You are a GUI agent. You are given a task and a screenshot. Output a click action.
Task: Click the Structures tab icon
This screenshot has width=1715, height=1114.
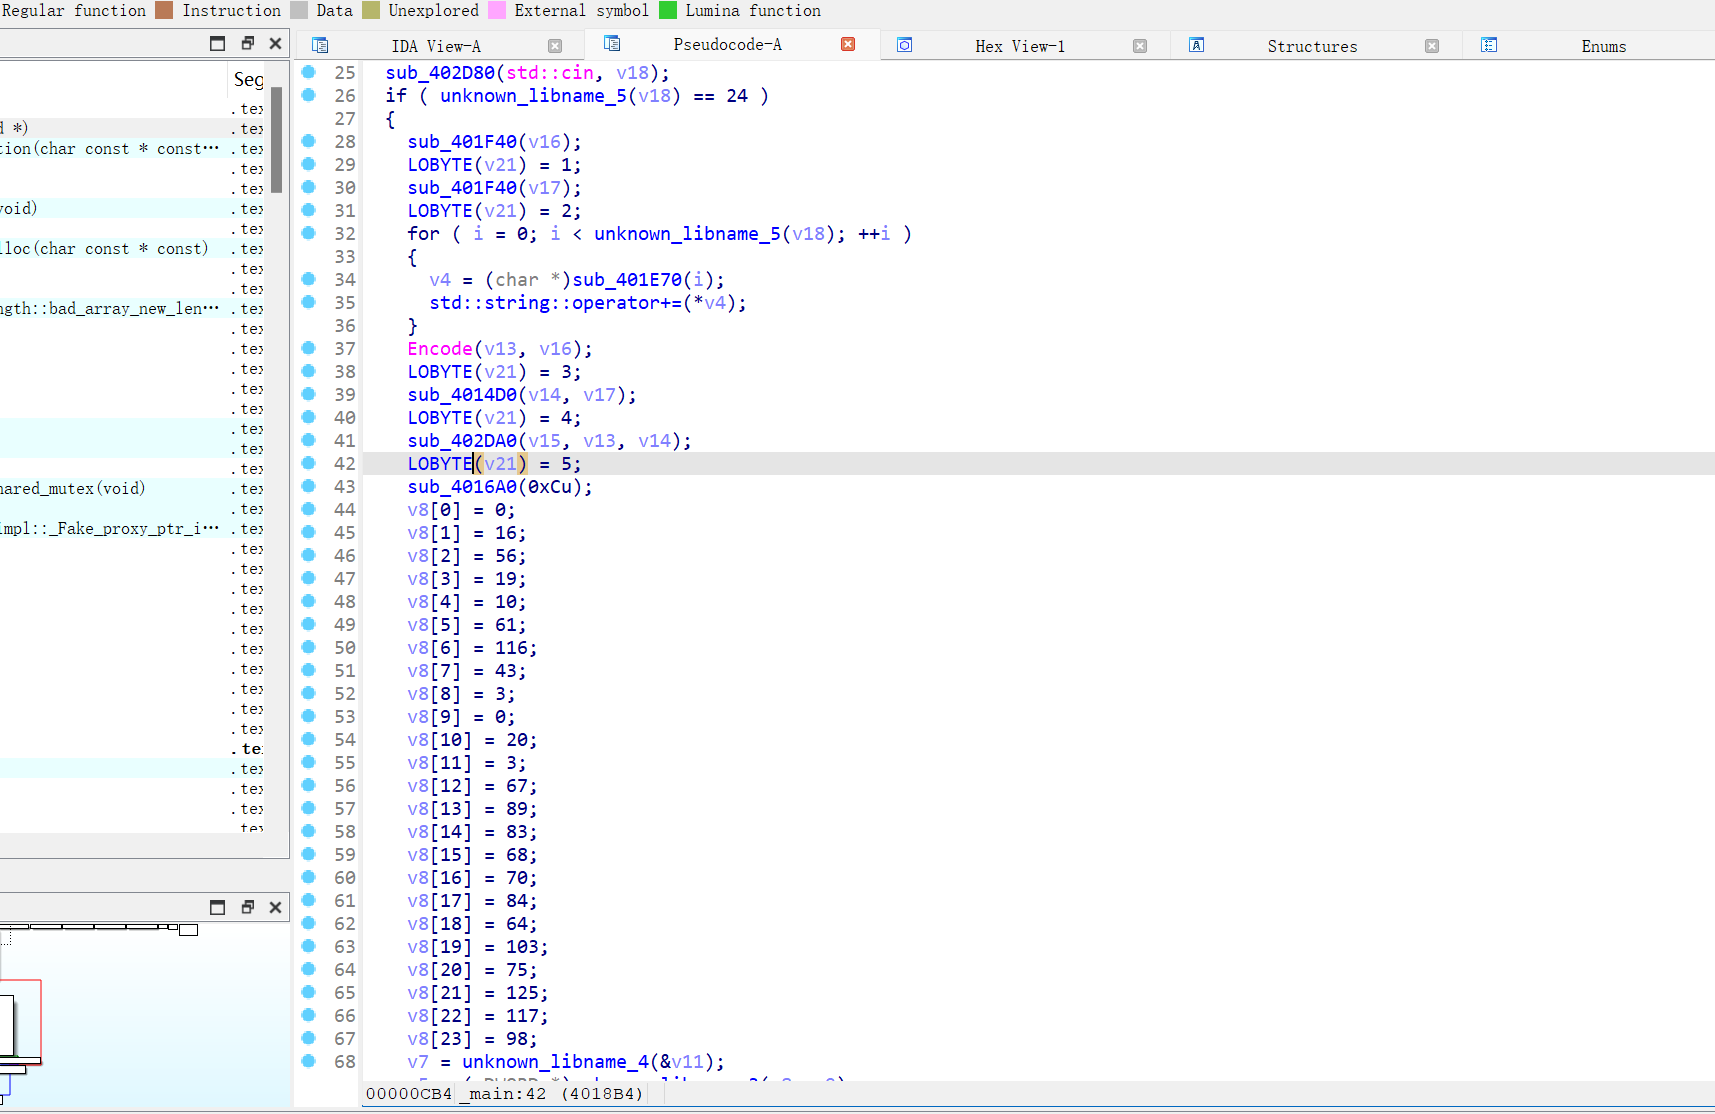pyautogui.click(x=1196, y=45)
